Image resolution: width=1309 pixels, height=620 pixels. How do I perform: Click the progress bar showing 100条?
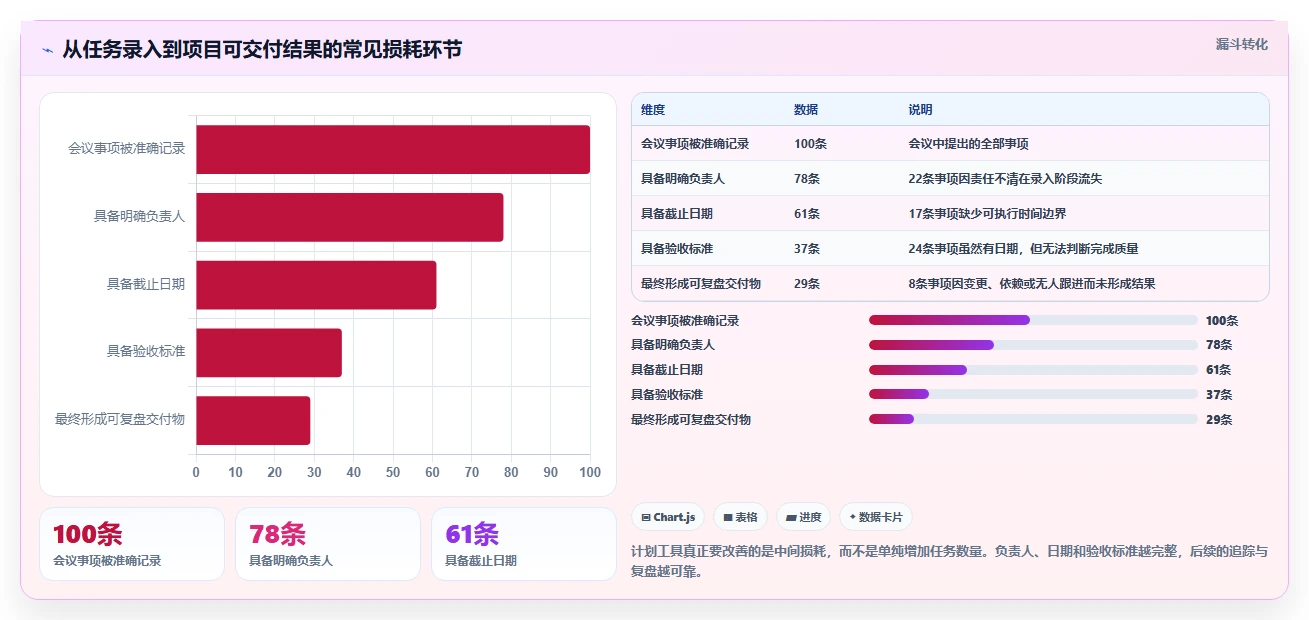pos(1033,320)
